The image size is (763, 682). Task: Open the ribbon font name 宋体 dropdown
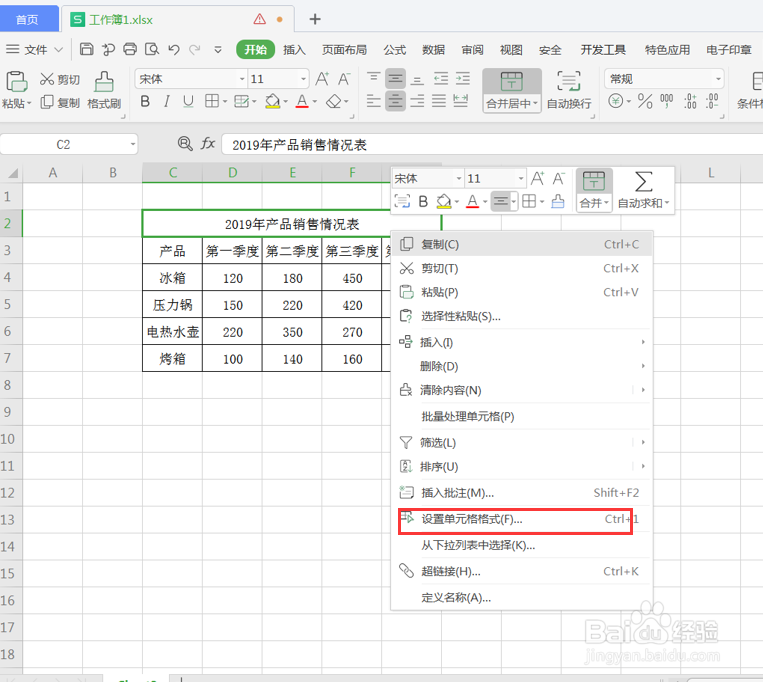[242, 79]
